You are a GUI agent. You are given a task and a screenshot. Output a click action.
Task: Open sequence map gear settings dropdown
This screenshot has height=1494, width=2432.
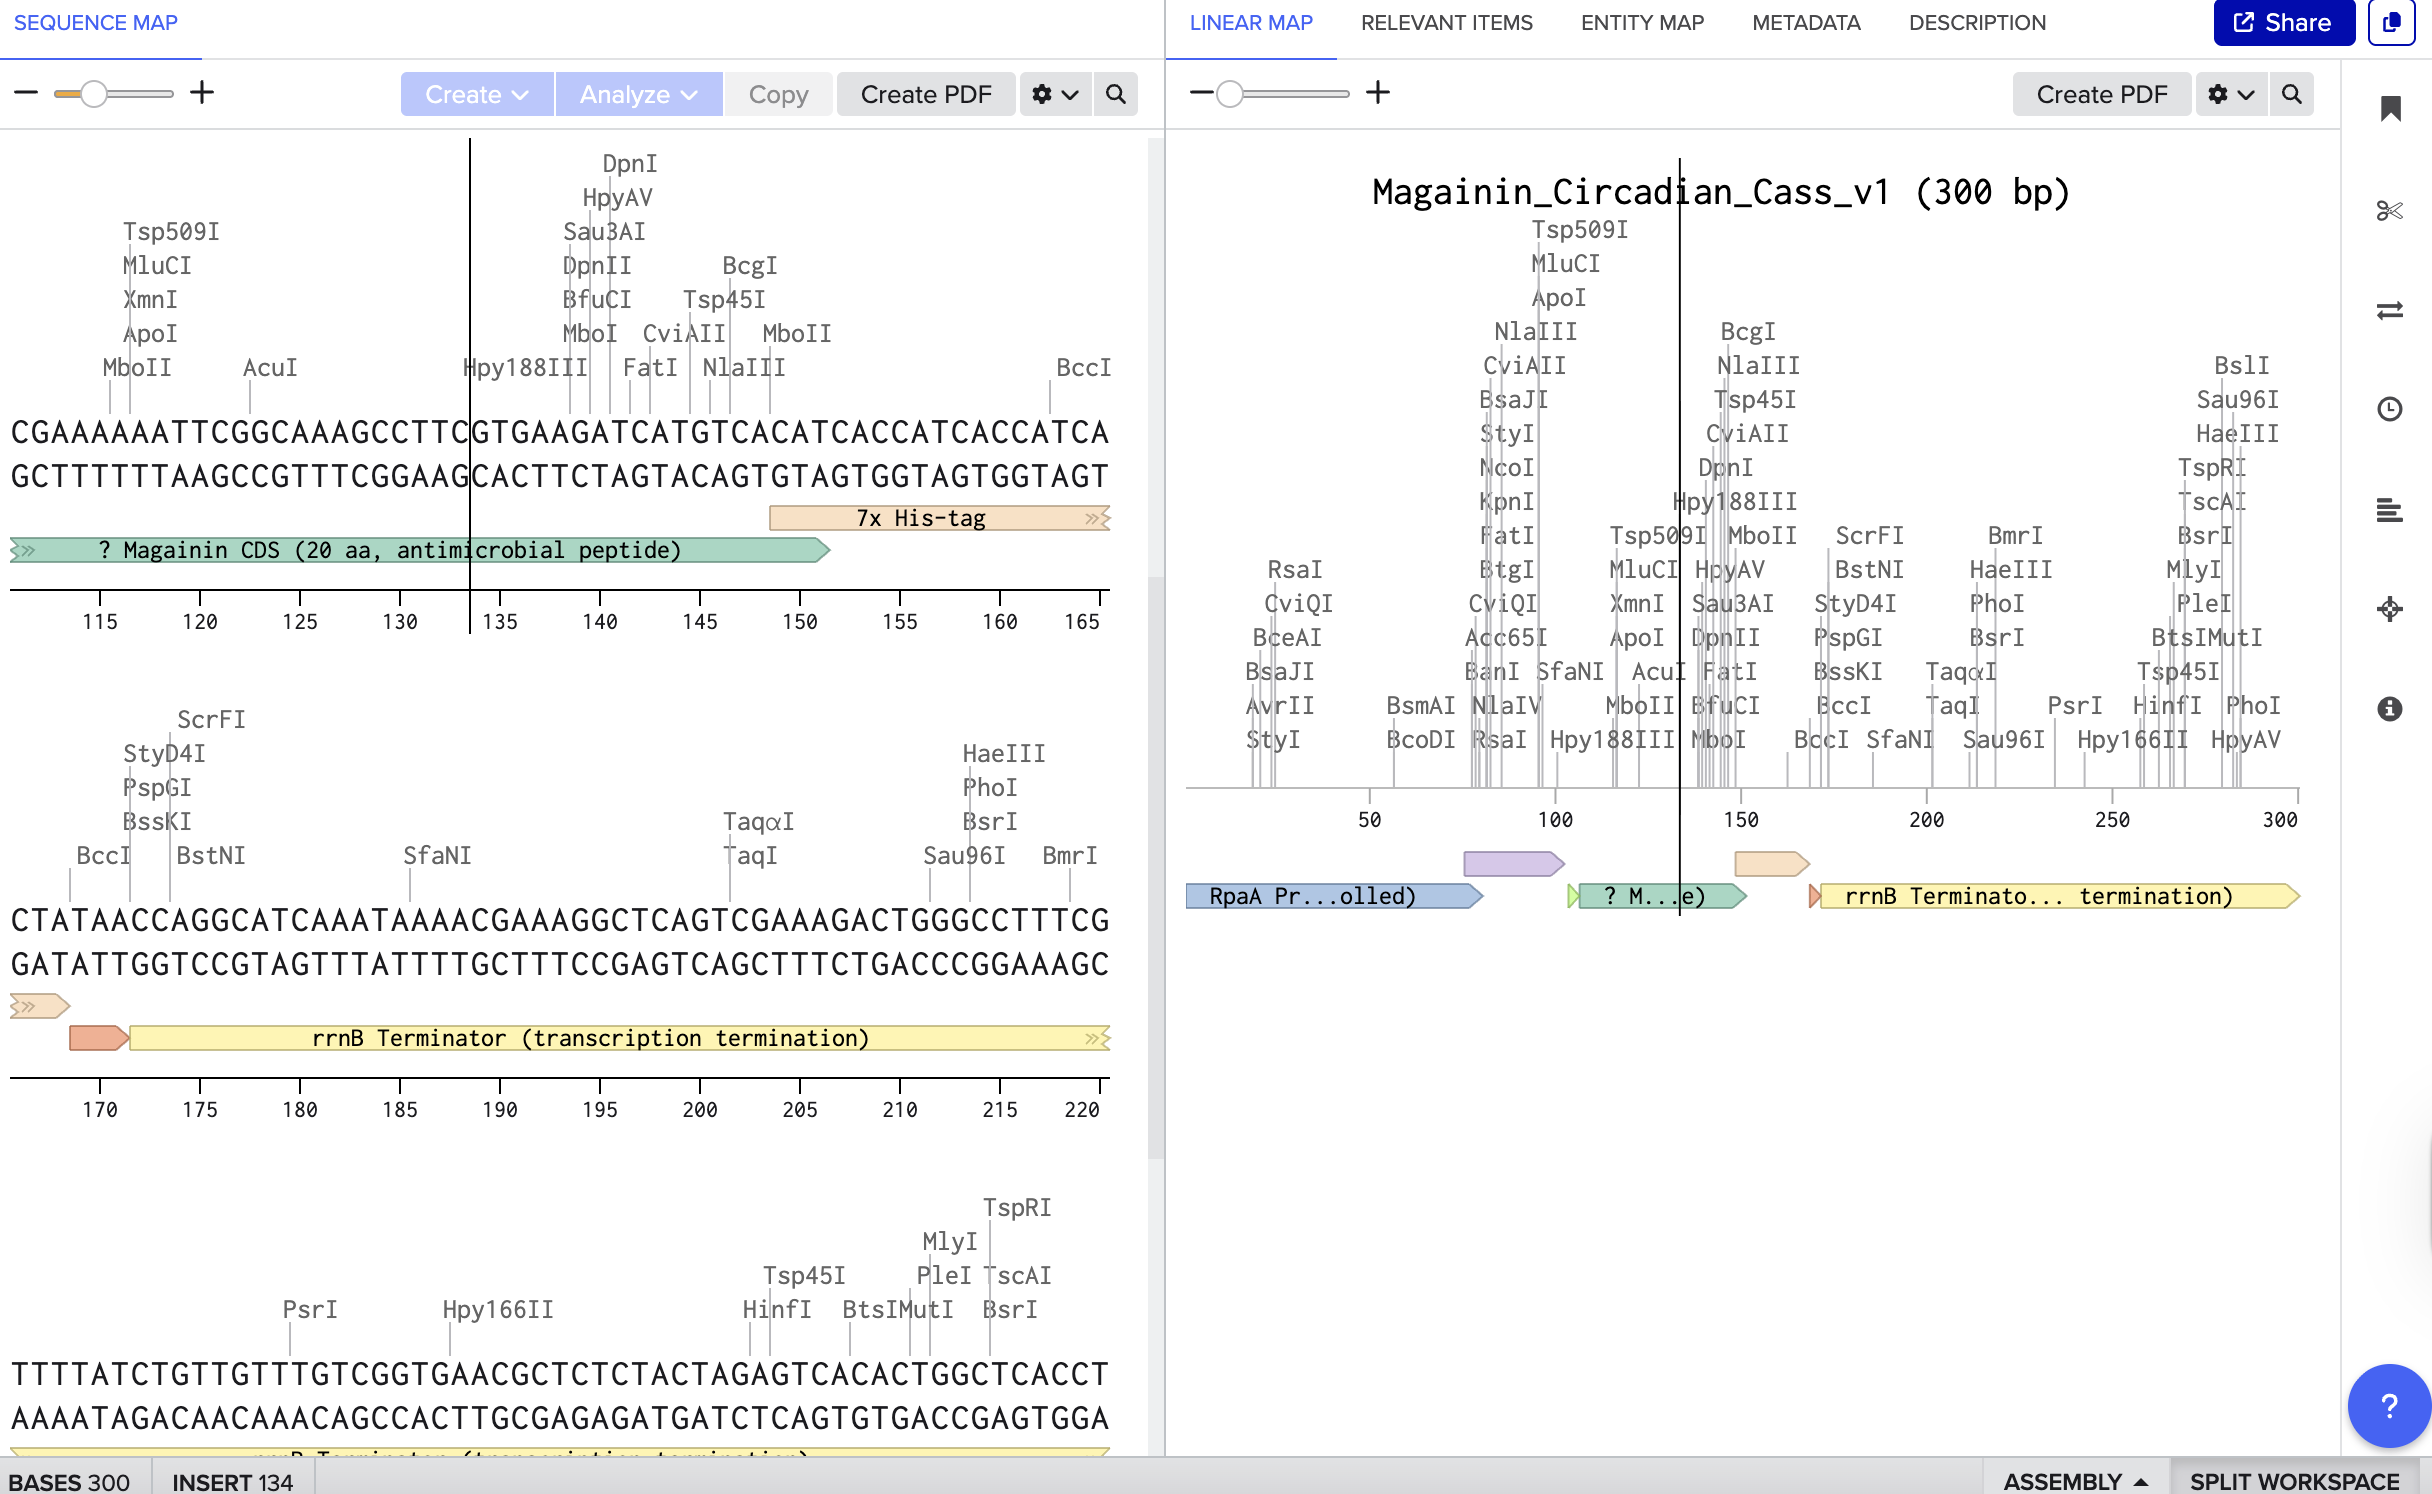pyautogui.click(x=1055, y=94)
